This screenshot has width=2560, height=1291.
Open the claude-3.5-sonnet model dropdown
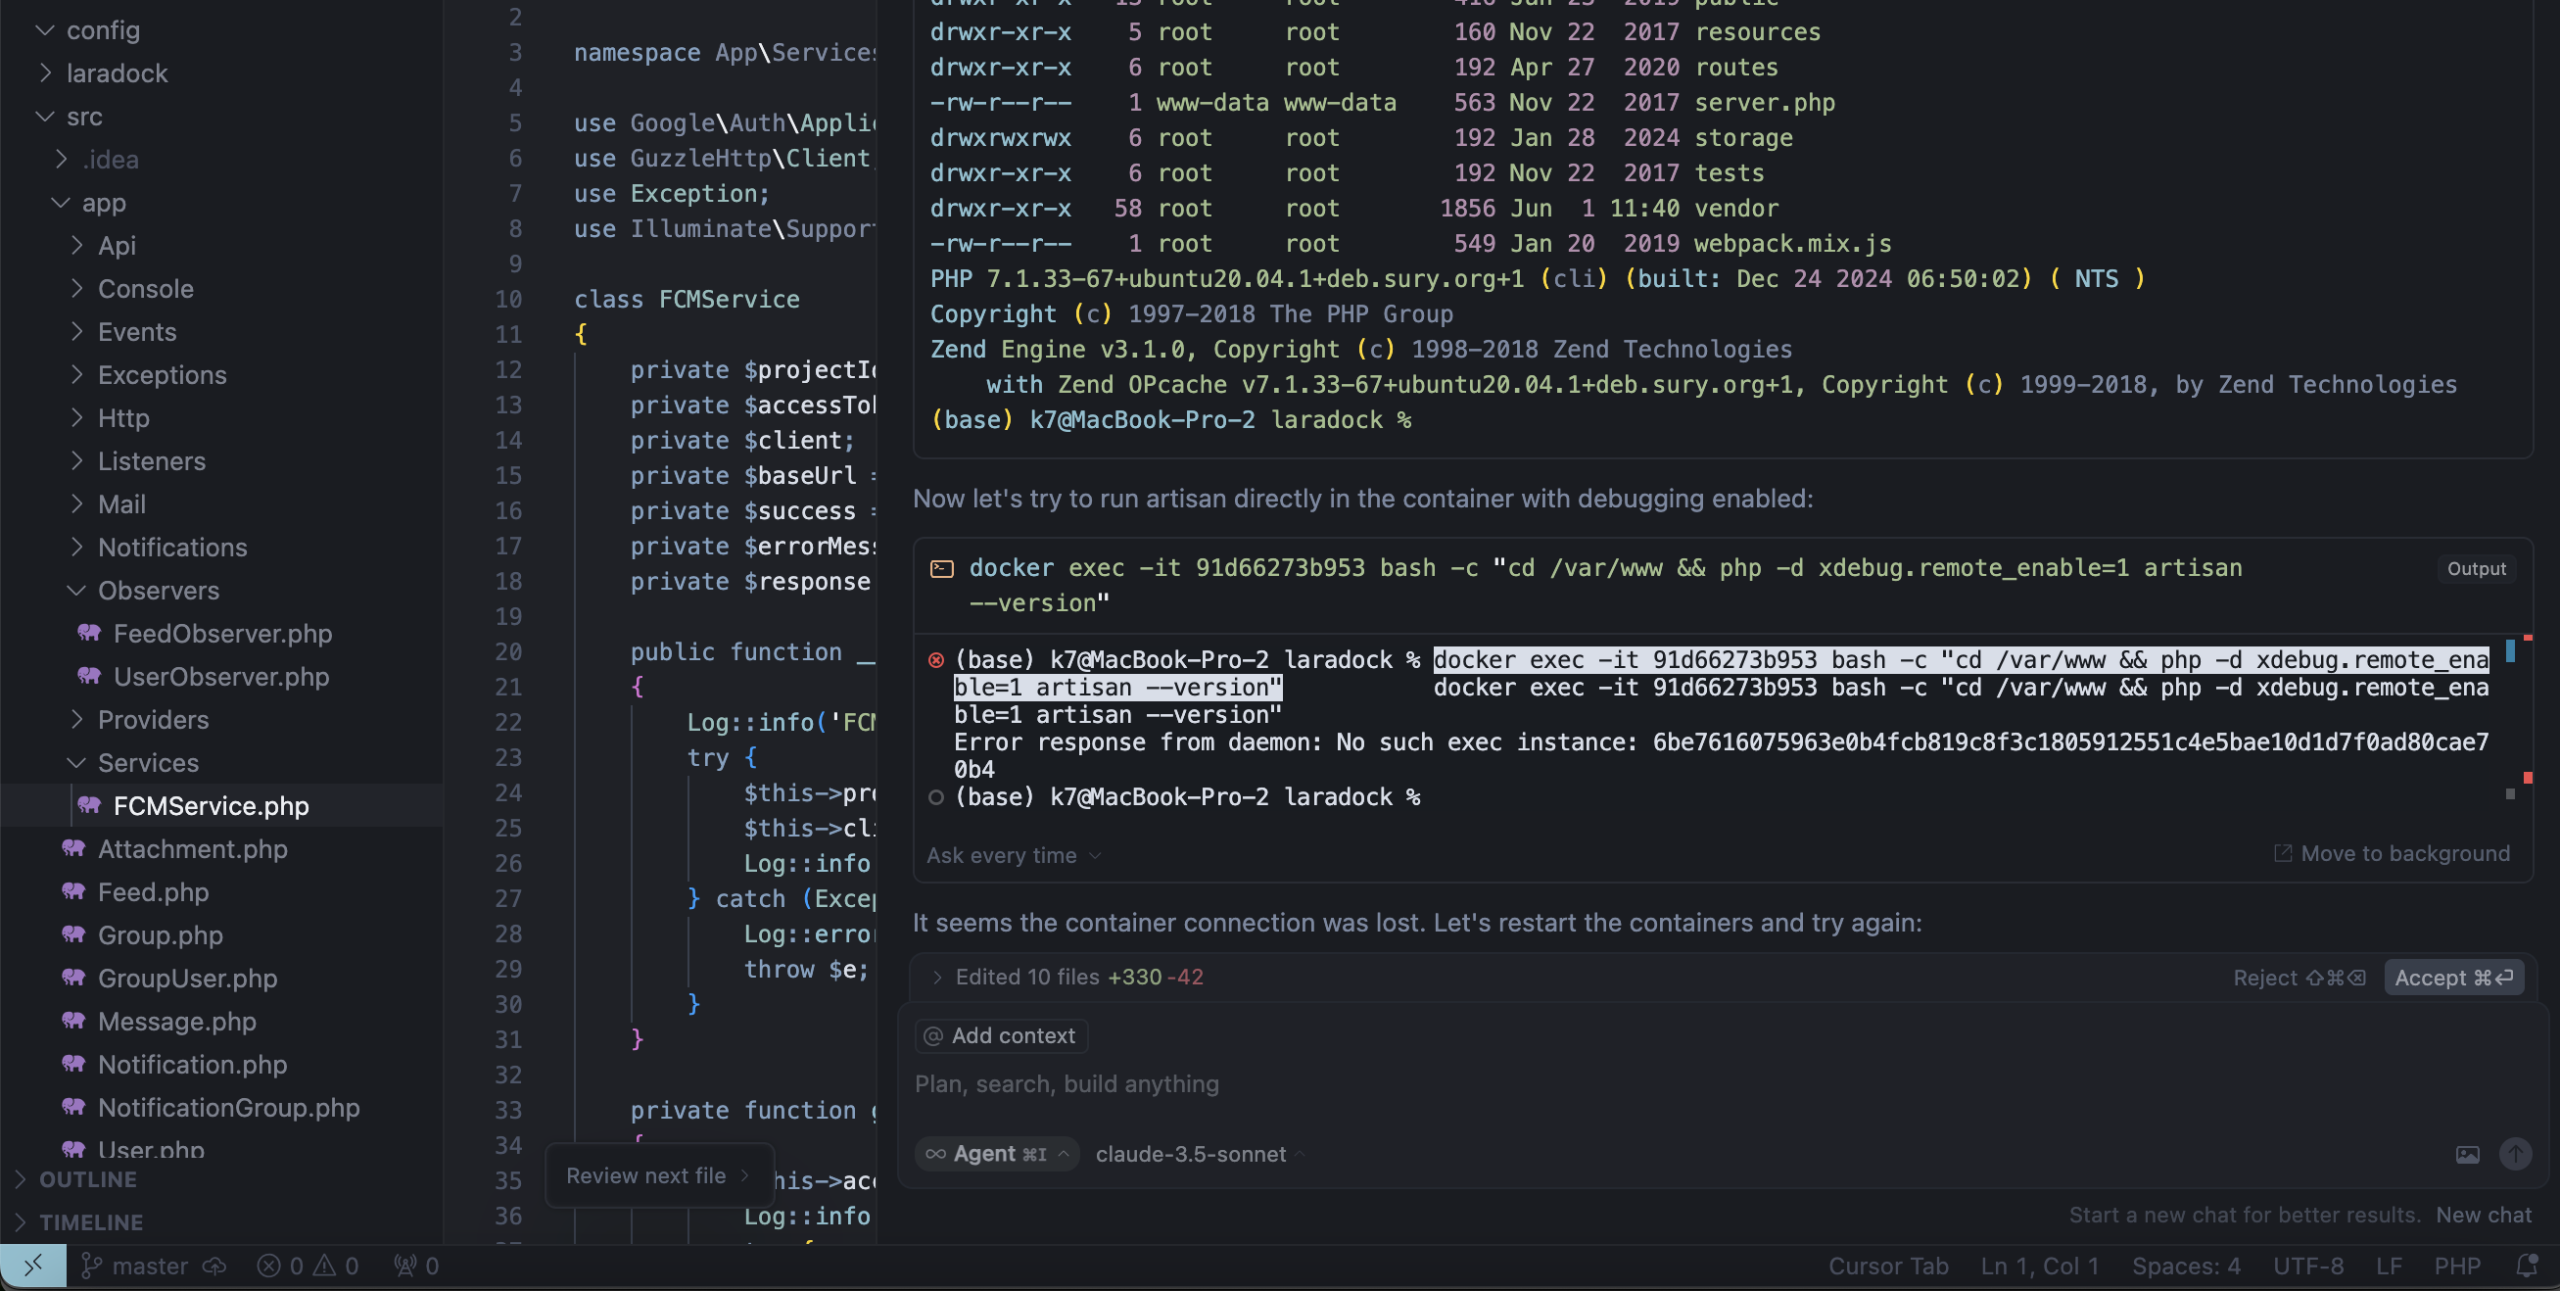[1200, 1154]
